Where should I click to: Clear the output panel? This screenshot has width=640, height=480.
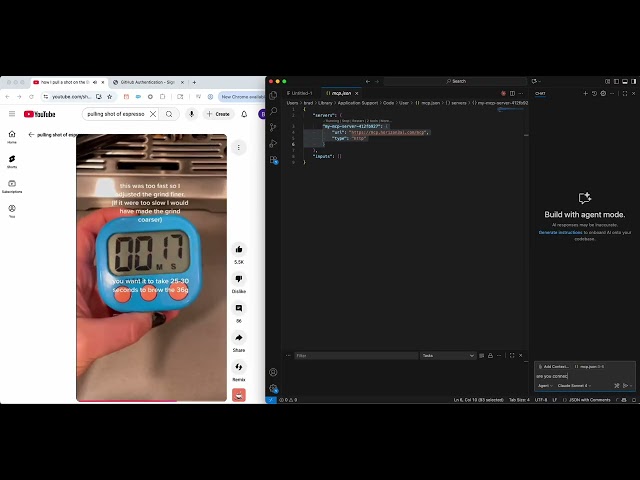click(x=482, y=356)
